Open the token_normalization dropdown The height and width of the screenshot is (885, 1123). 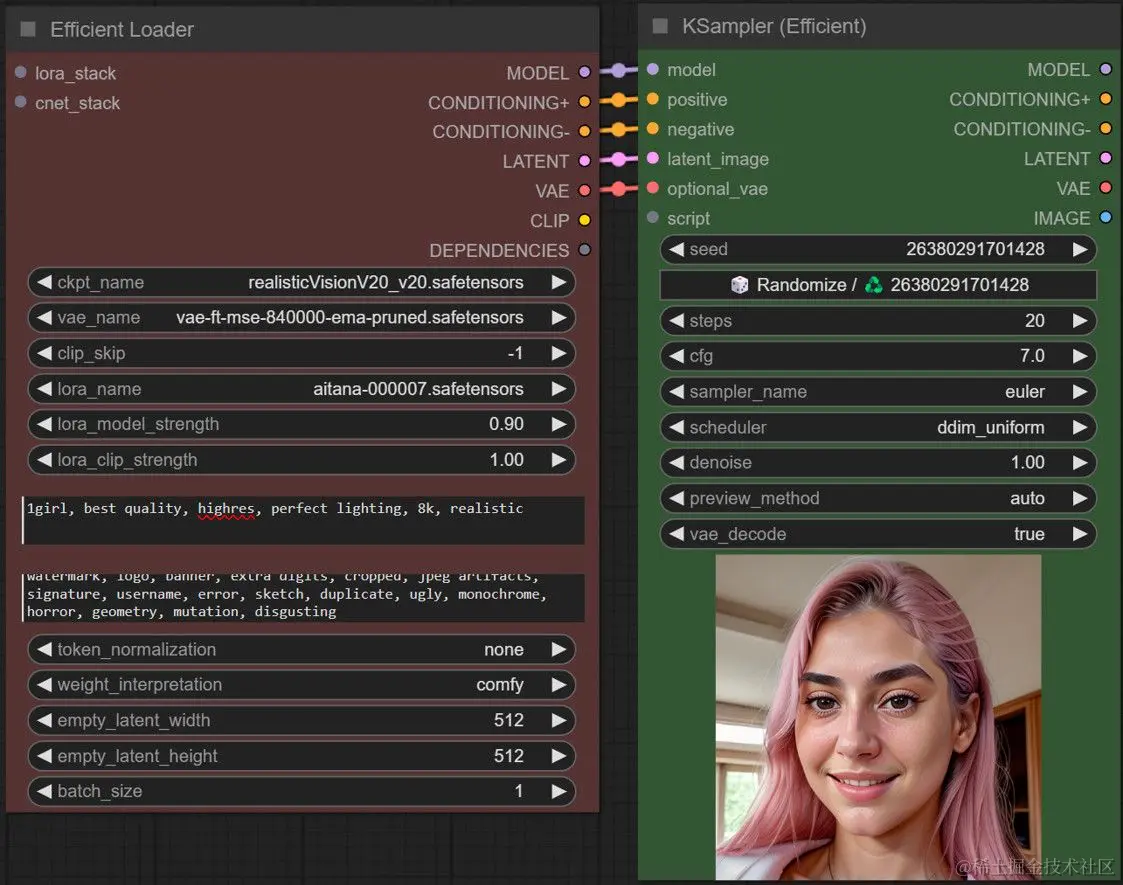point(302,649)
